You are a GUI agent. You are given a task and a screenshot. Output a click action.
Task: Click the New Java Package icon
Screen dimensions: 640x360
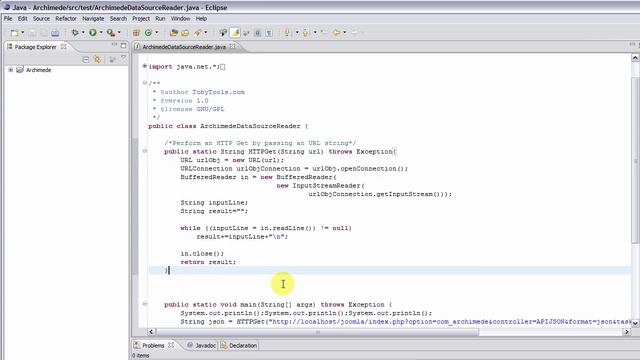136,33
